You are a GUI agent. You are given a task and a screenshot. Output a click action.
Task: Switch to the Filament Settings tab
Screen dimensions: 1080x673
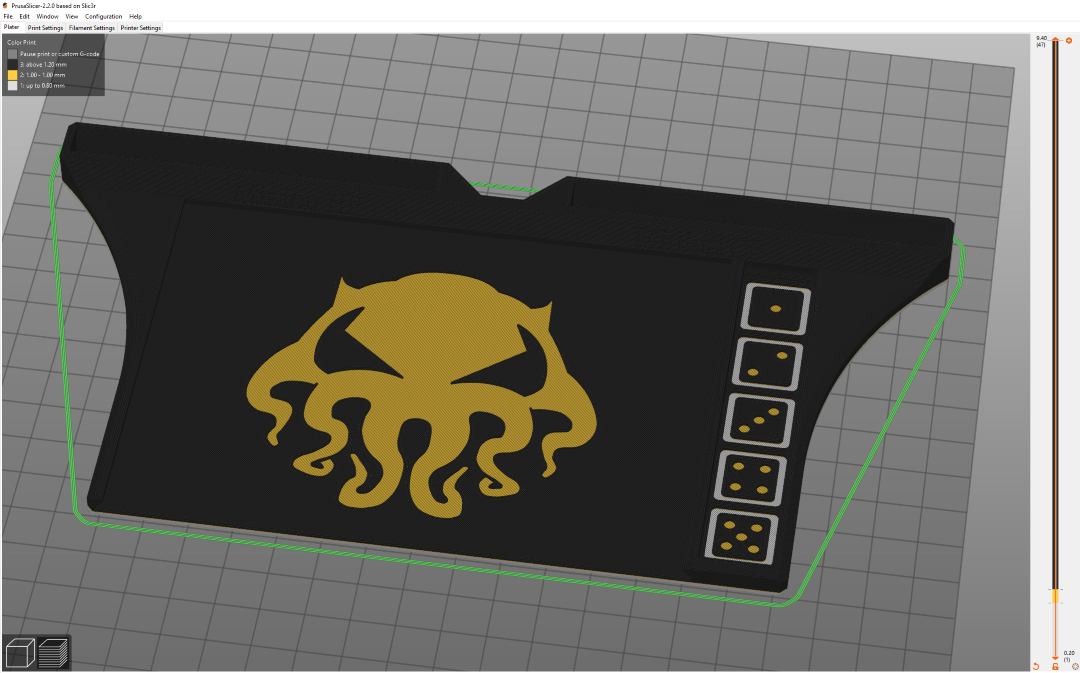[x=92, y=28]
